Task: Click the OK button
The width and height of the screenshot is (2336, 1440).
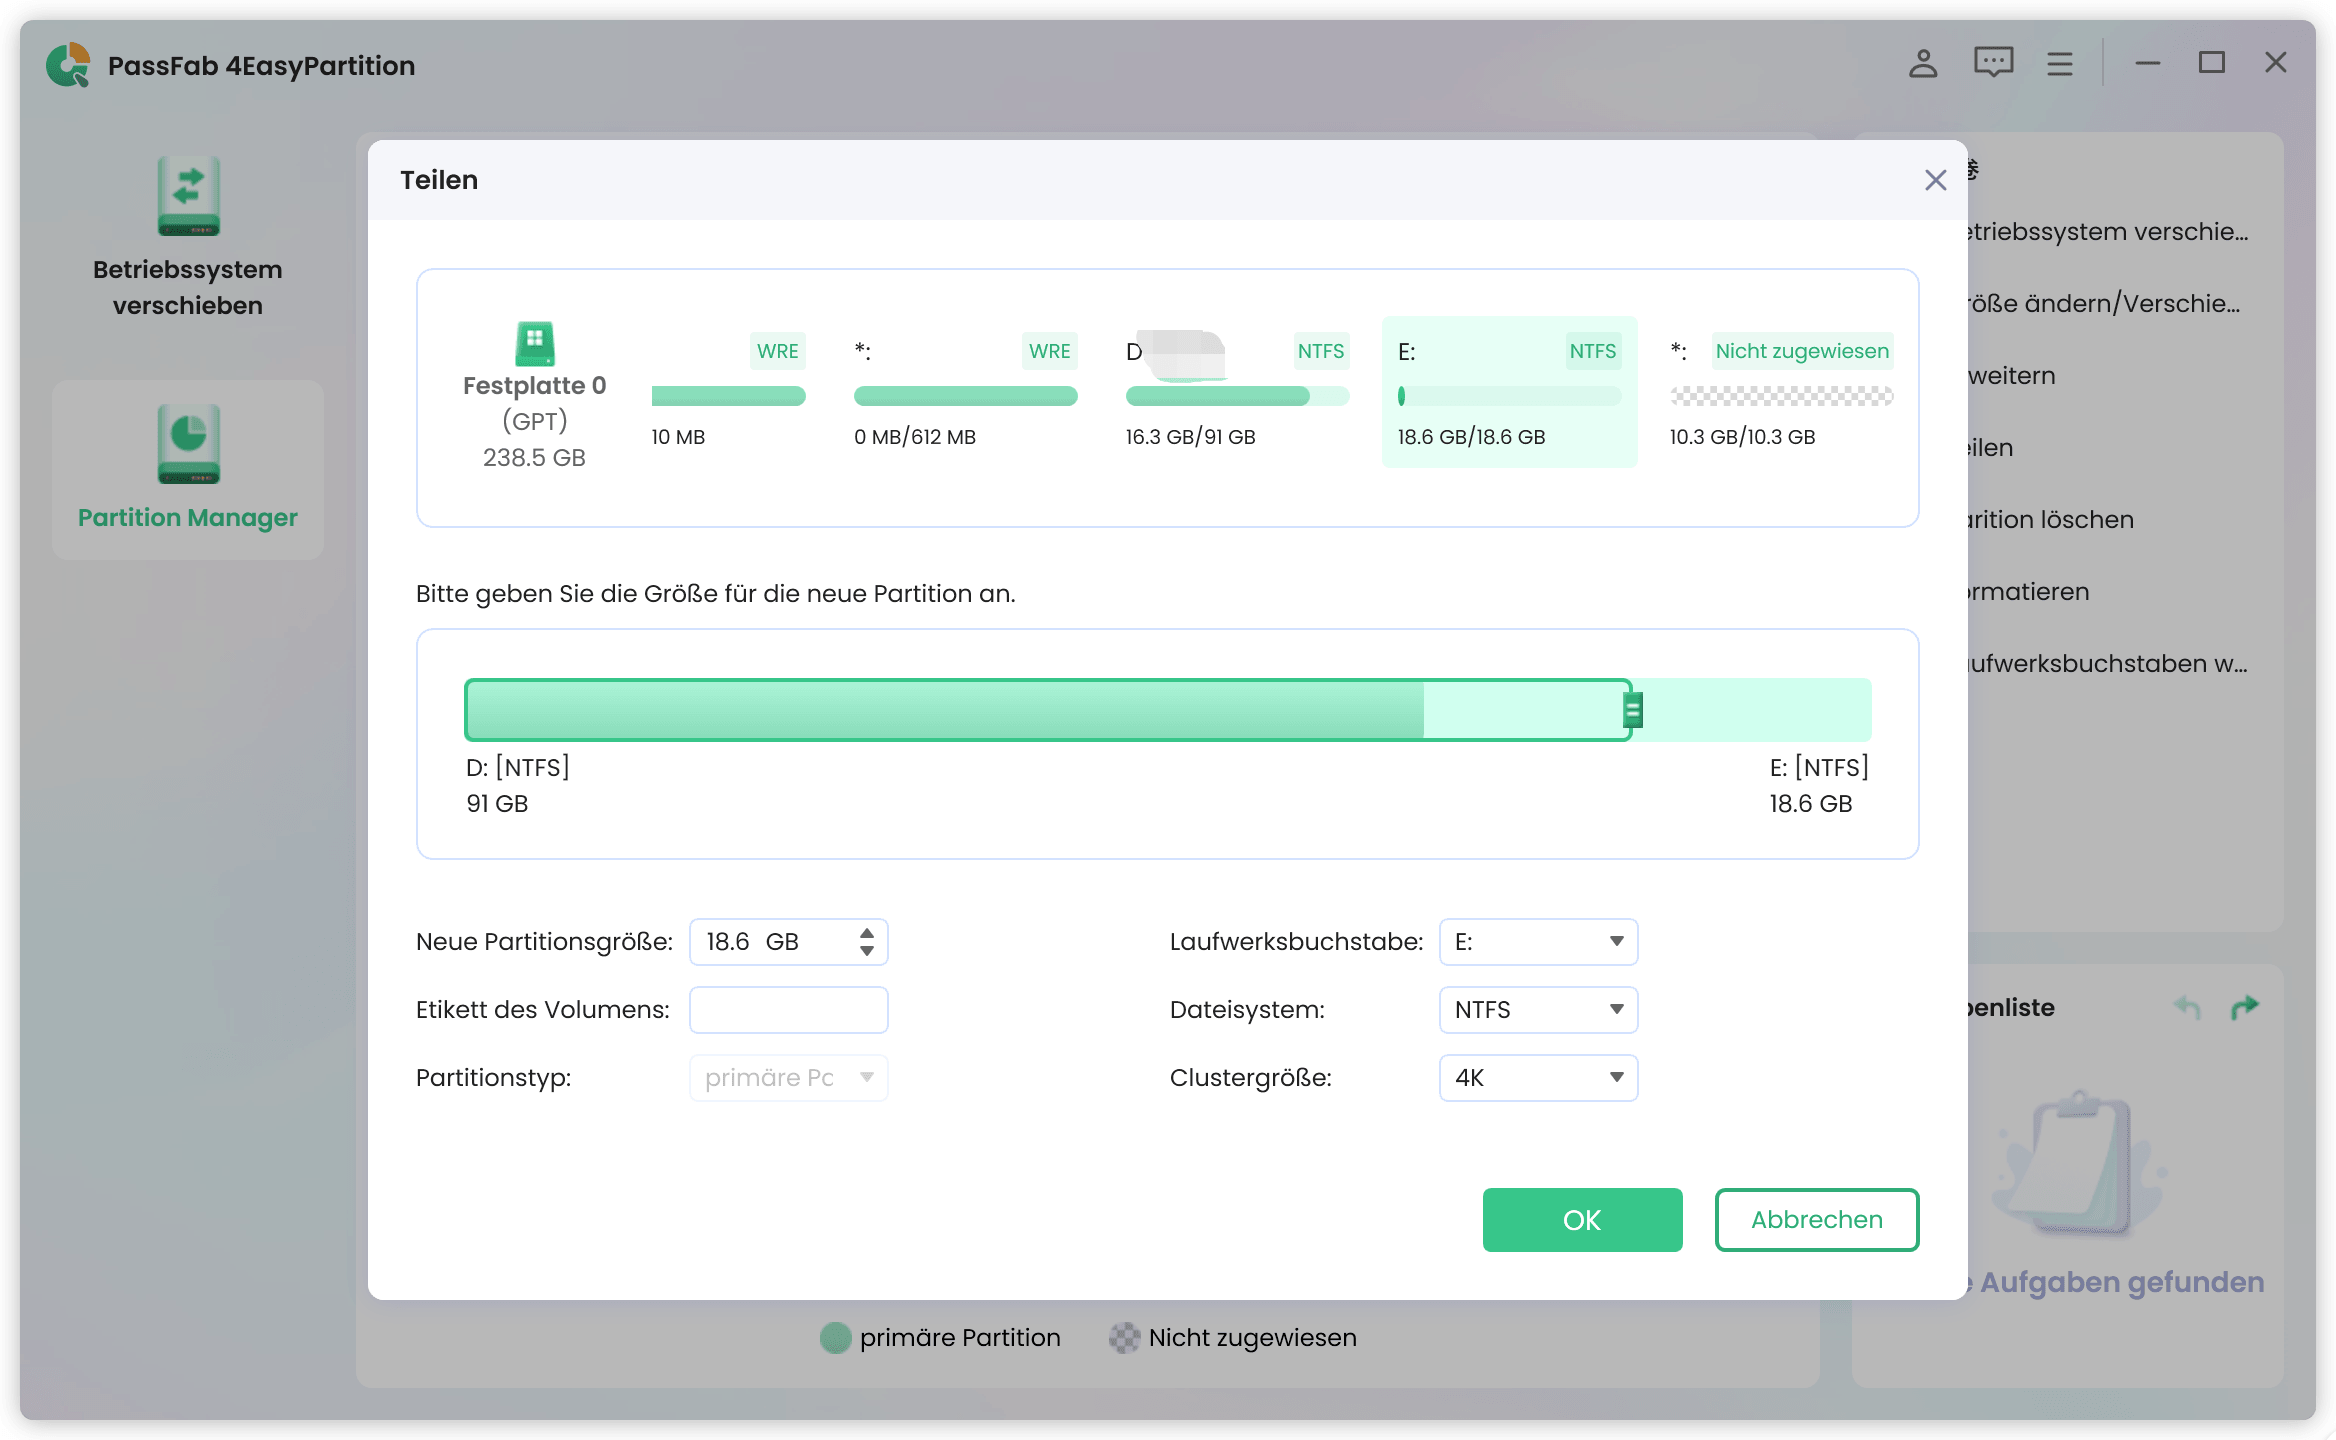Action: (x=1582, y=1220)
